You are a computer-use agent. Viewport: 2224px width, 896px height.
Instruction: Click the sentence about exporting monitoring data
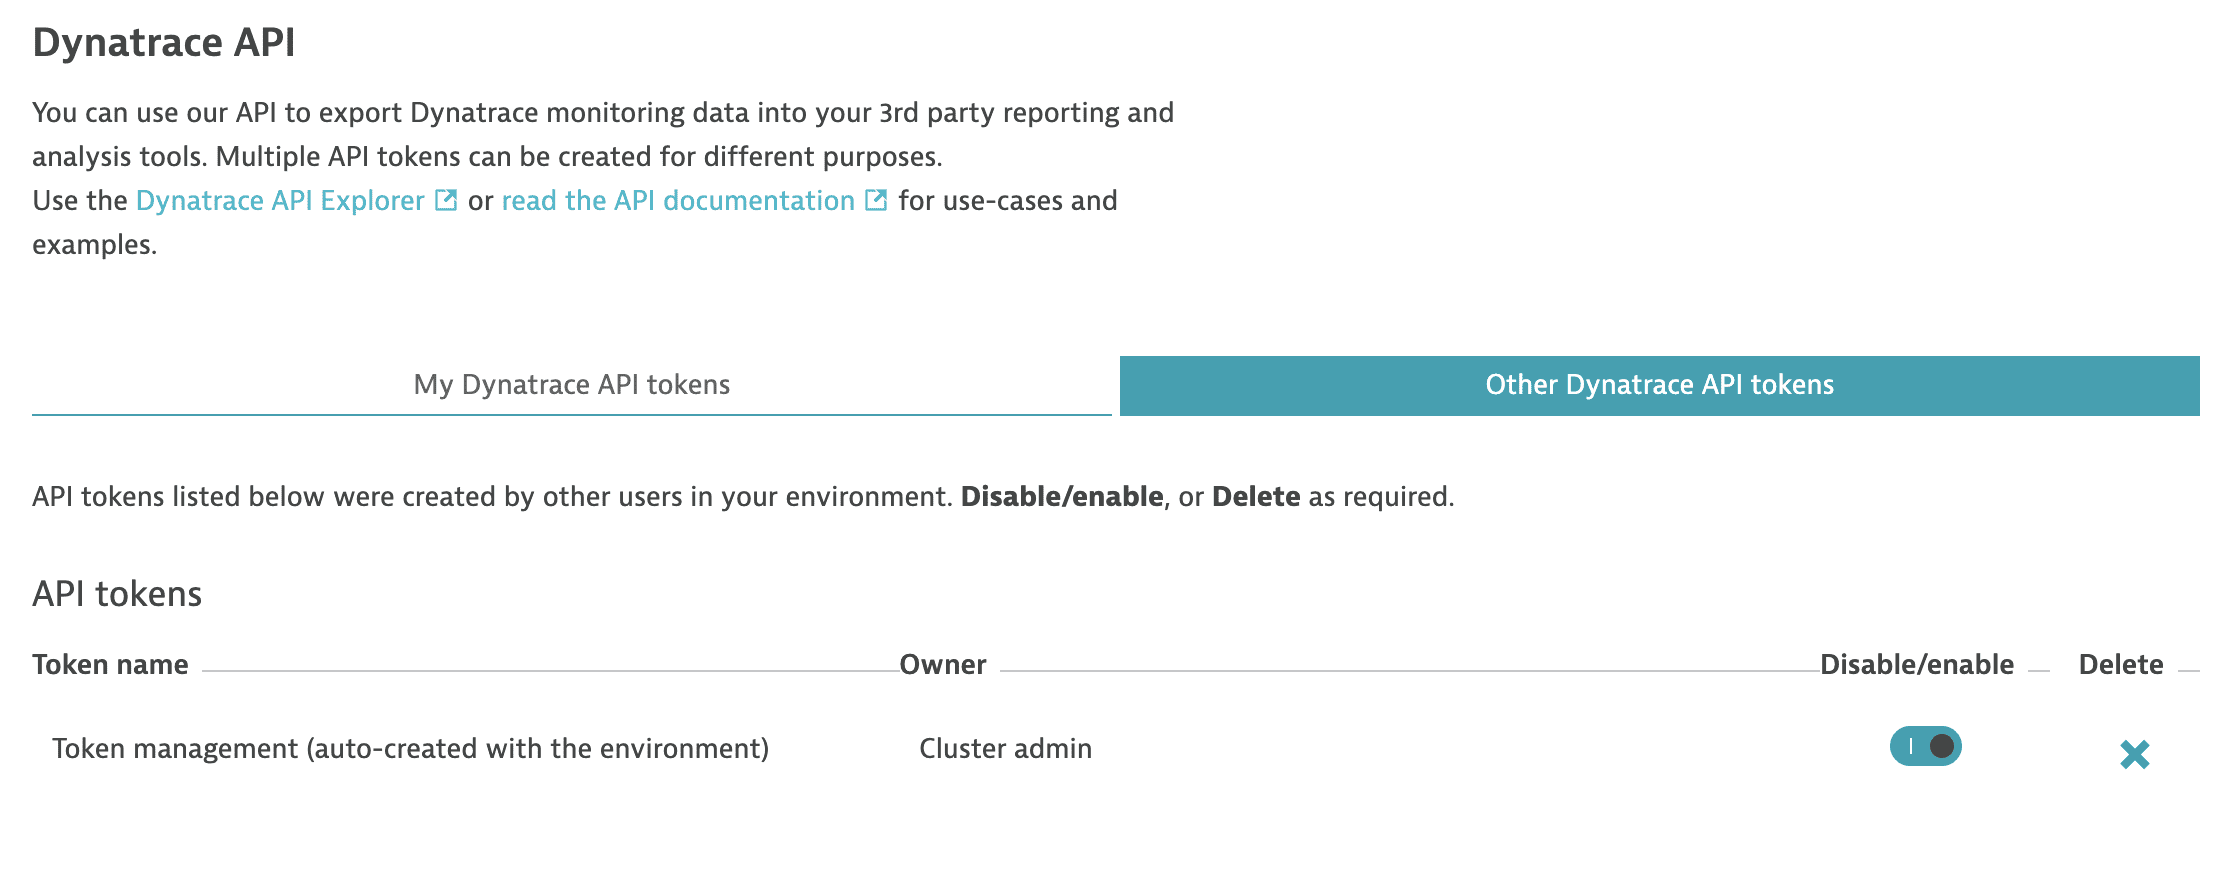click(603, 135)
